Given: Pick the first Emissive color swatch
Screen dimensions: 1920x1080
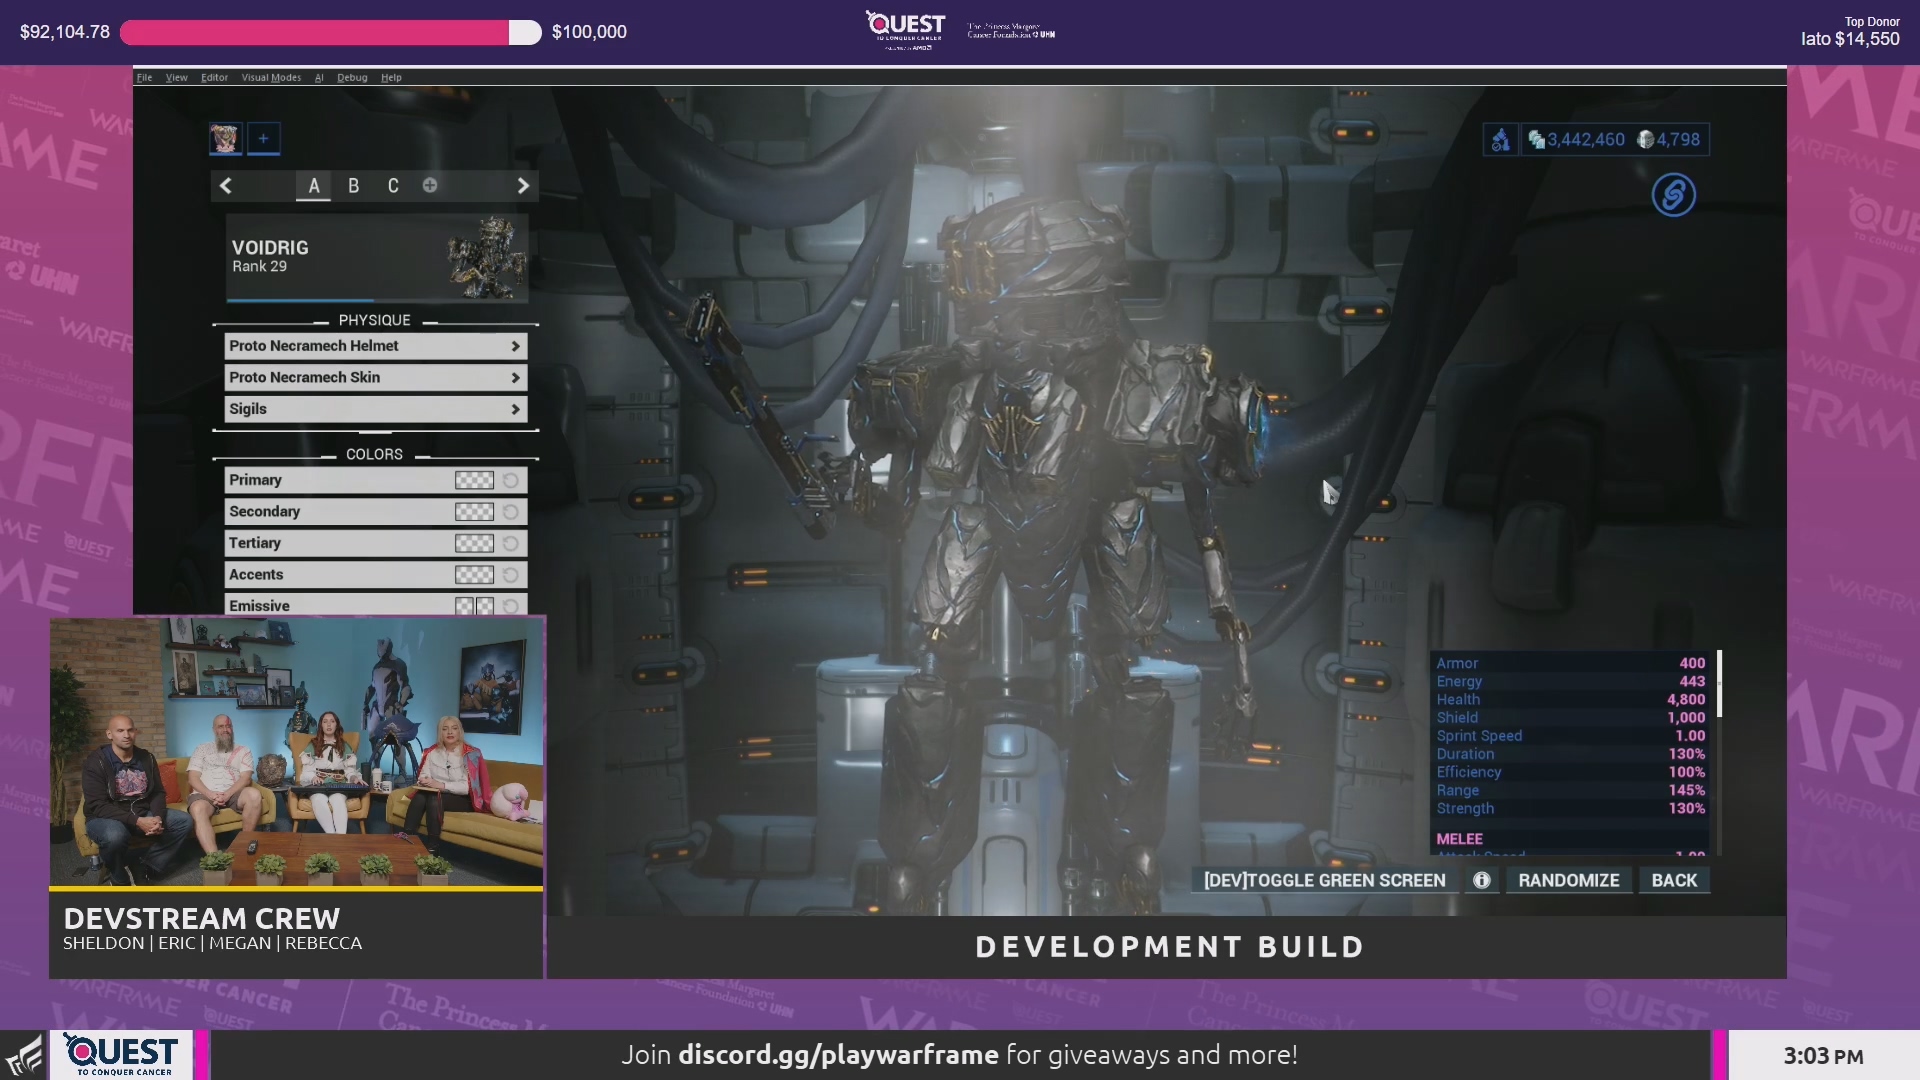Looking at the screenshot, I should [464, 606].
